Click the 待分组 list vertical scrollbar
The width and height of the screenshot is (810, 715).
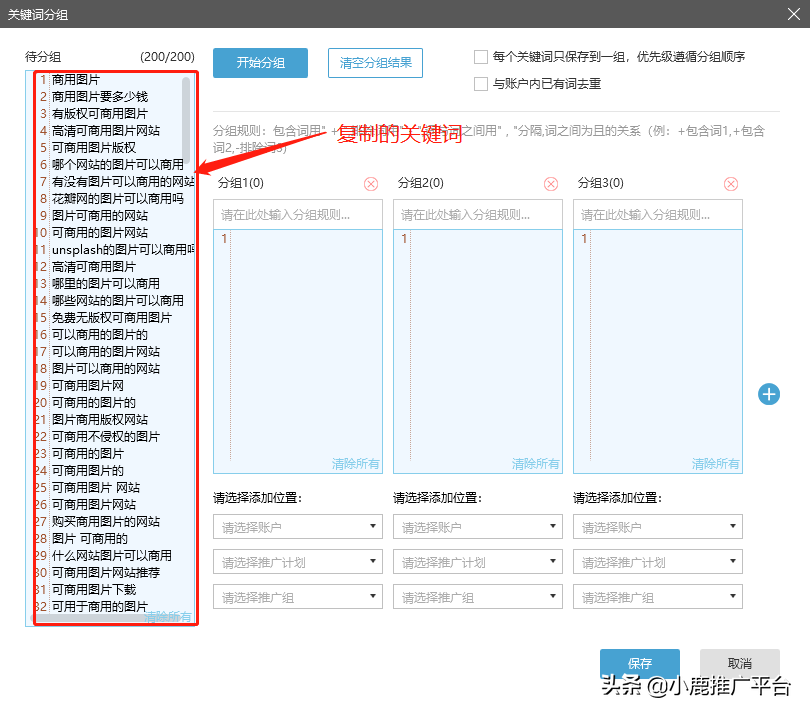(186, 120)
